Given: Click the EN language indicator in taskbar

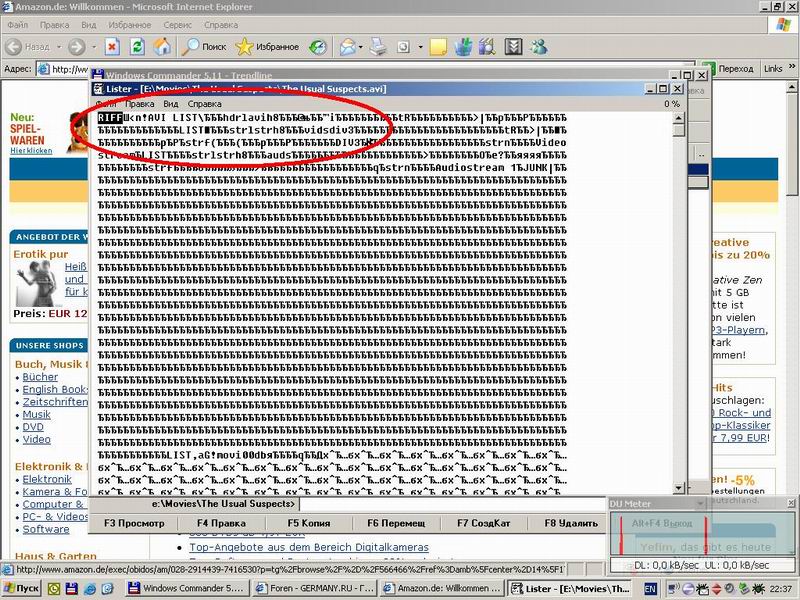Looking at the screenshot, I should (x=650, y=589).
